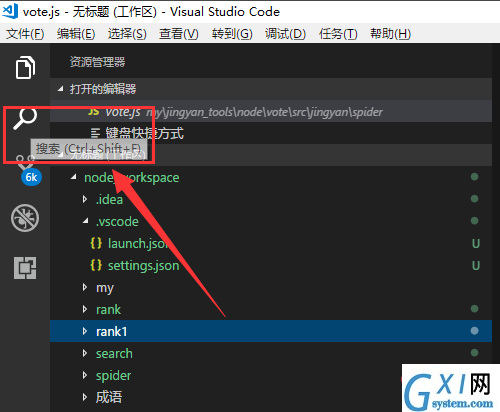Expand the .idea folder arrow
The height and width of the screenshot is (412, 500).
click(x=85, y=199)
